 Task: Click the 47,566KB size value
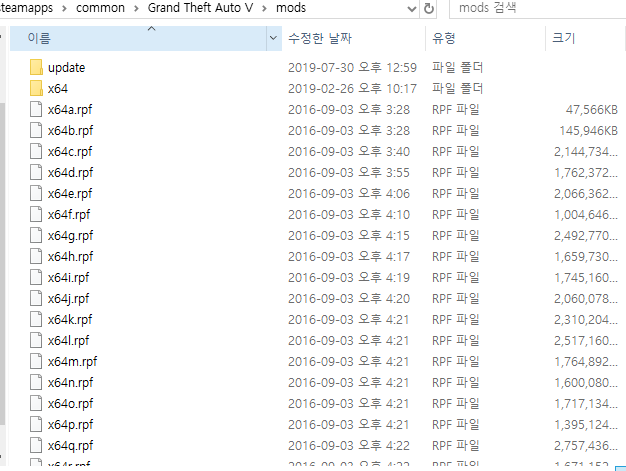[592, 109]
